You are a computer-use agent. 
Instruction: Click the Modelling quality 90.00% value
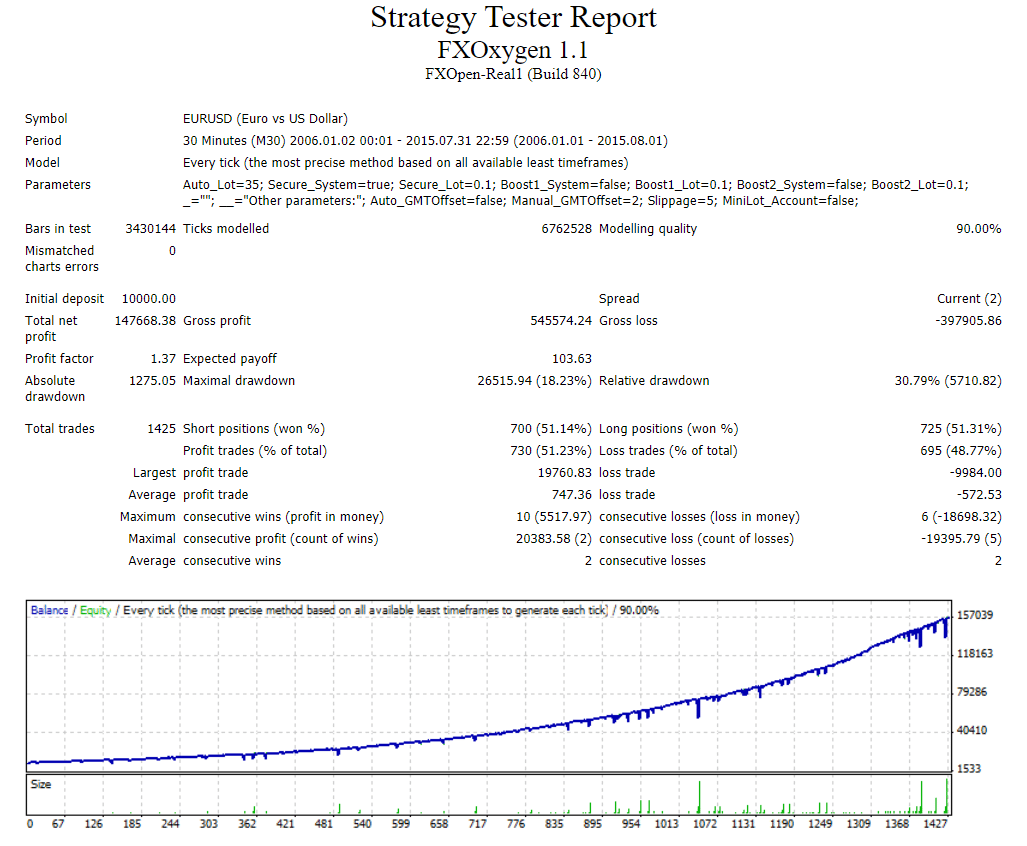click(x=978, y=229)
